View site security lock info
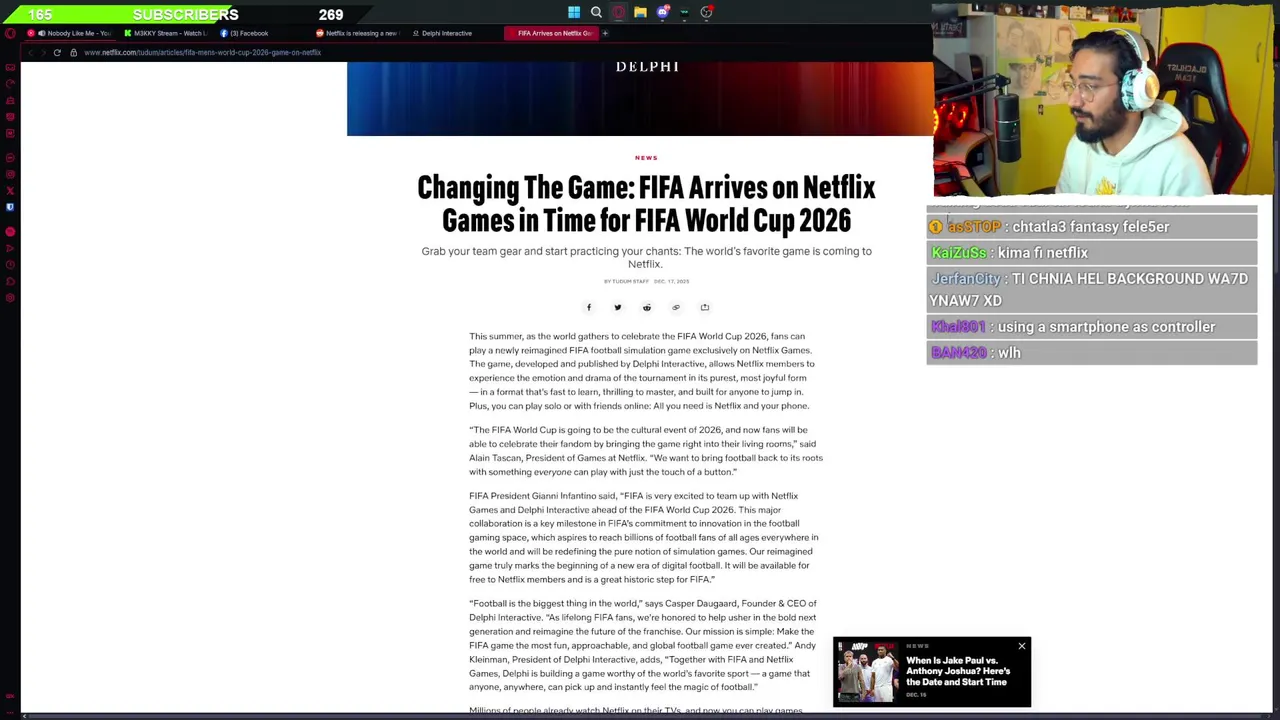The width and height of the screenshot is (1280, 720). coord(73,52)
